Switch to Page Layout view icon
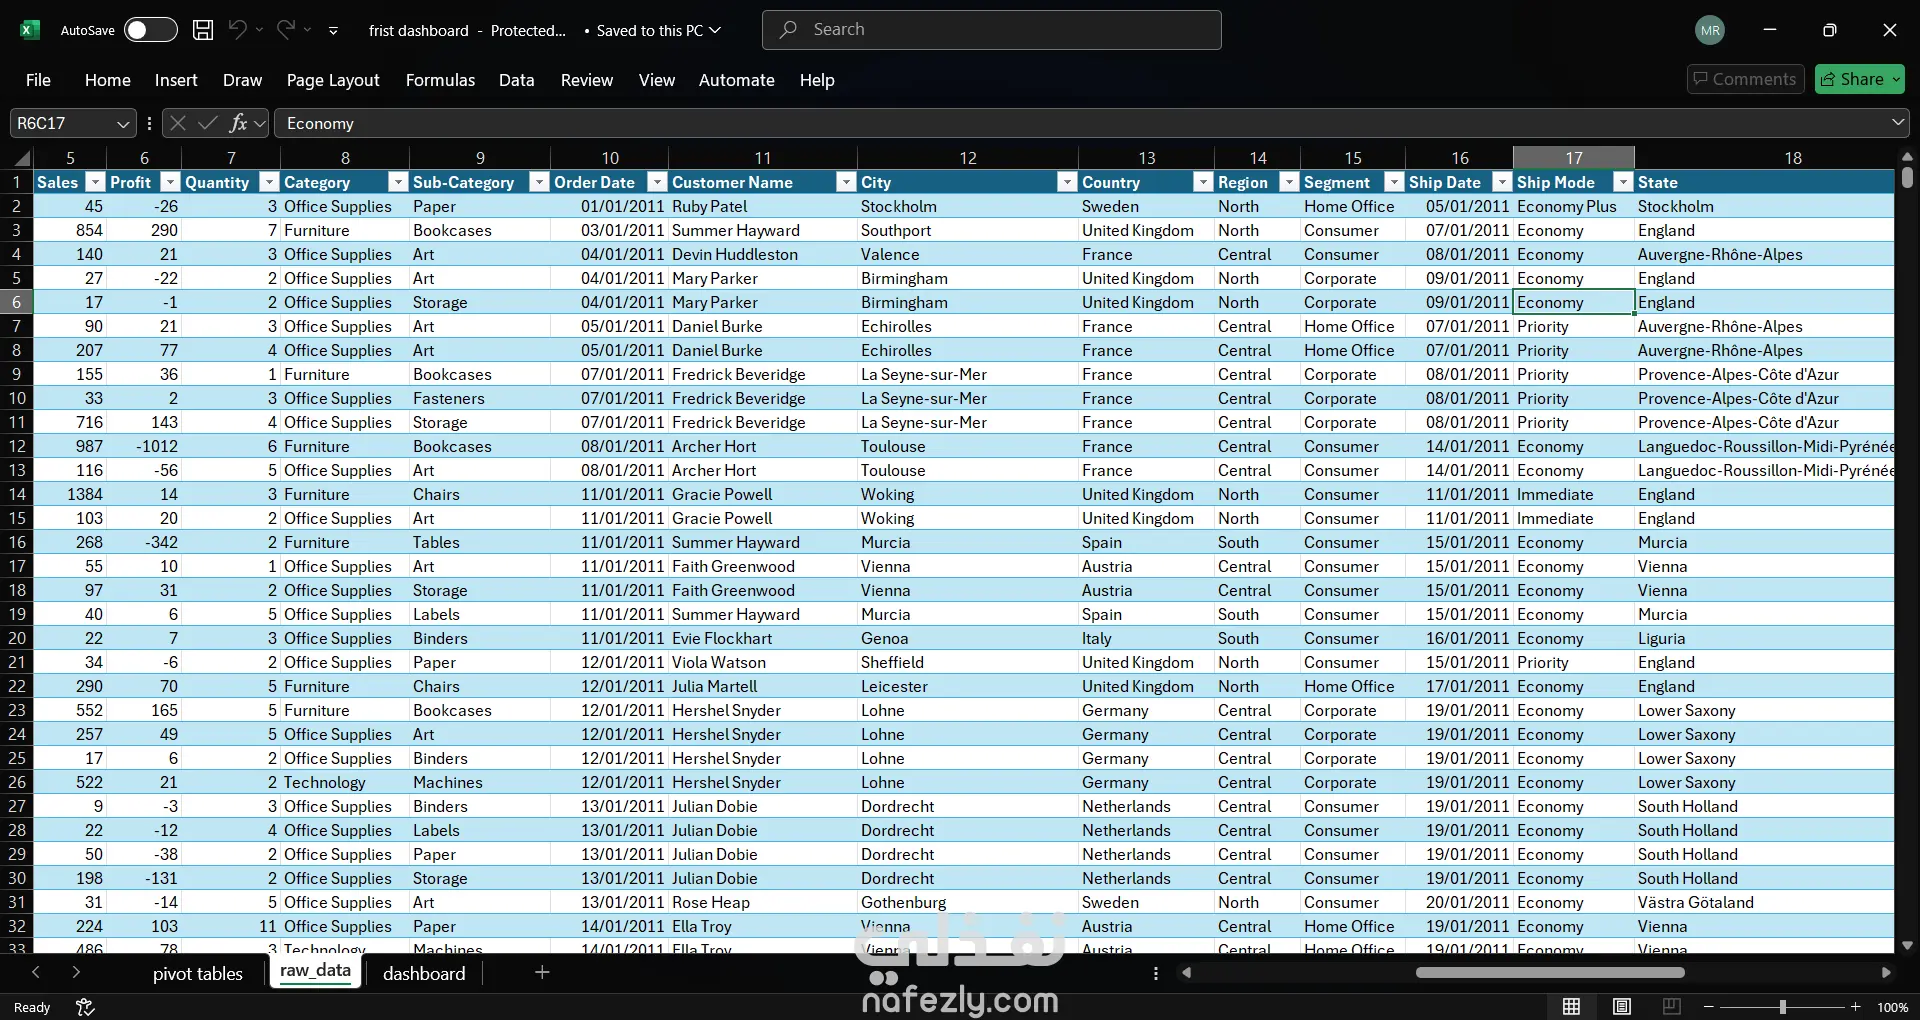This screenshot has height=1020, width=1920. (x=1622, y=1007)
